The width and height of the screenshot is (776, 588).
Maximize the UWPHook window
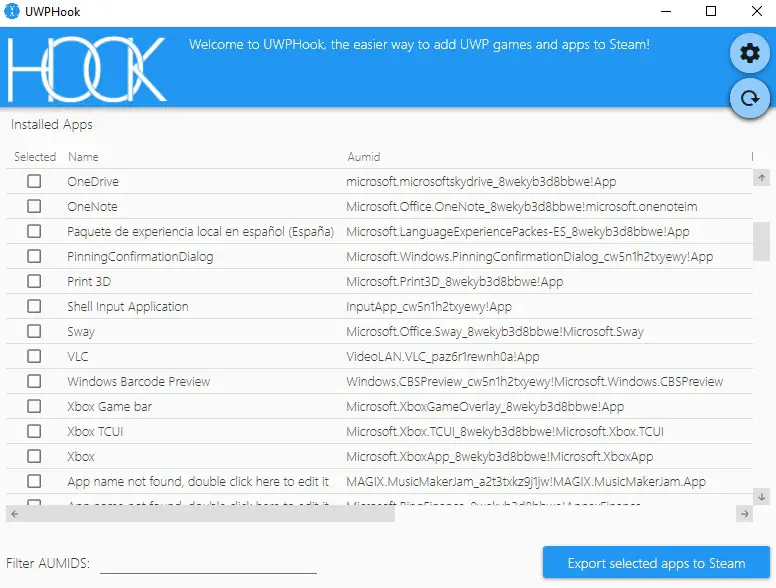tap(711, 11)
